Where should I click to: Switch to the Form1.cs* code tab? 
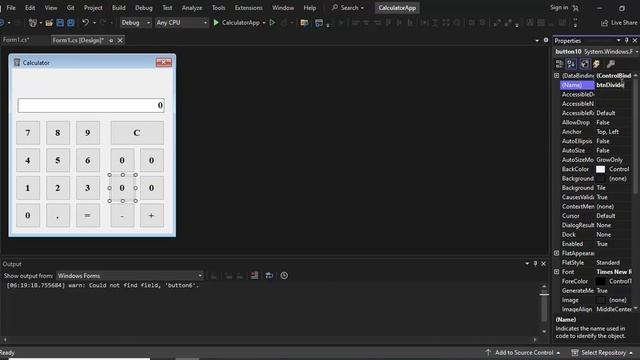[x=16, y=40]
